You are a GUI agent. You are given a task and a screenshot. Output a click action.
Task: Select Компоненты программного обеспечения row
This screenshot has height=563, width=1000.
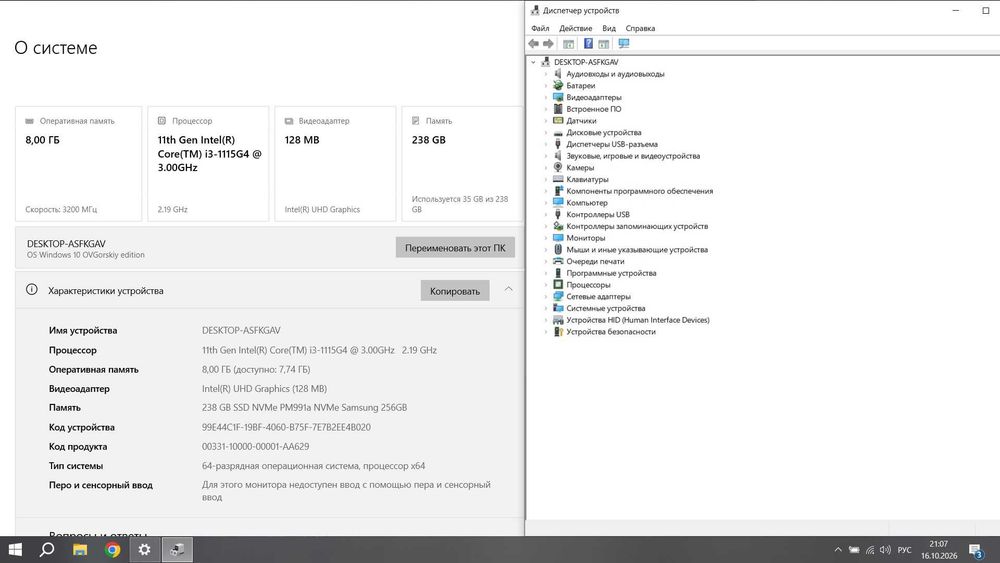click(640, 191)
